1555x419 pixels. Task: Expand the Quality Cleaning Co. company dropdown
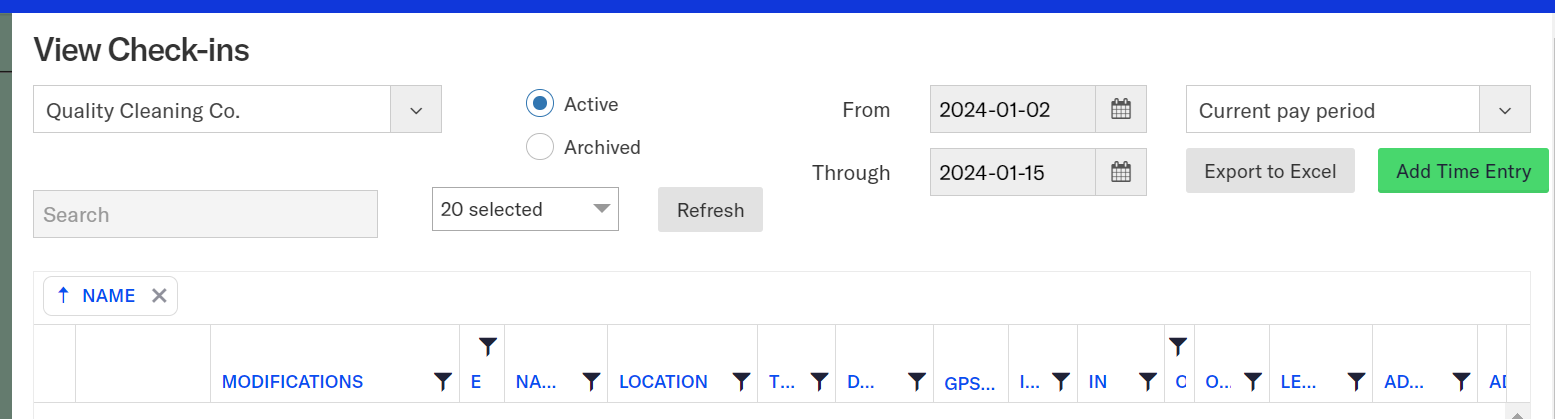(x=415, y=110)
